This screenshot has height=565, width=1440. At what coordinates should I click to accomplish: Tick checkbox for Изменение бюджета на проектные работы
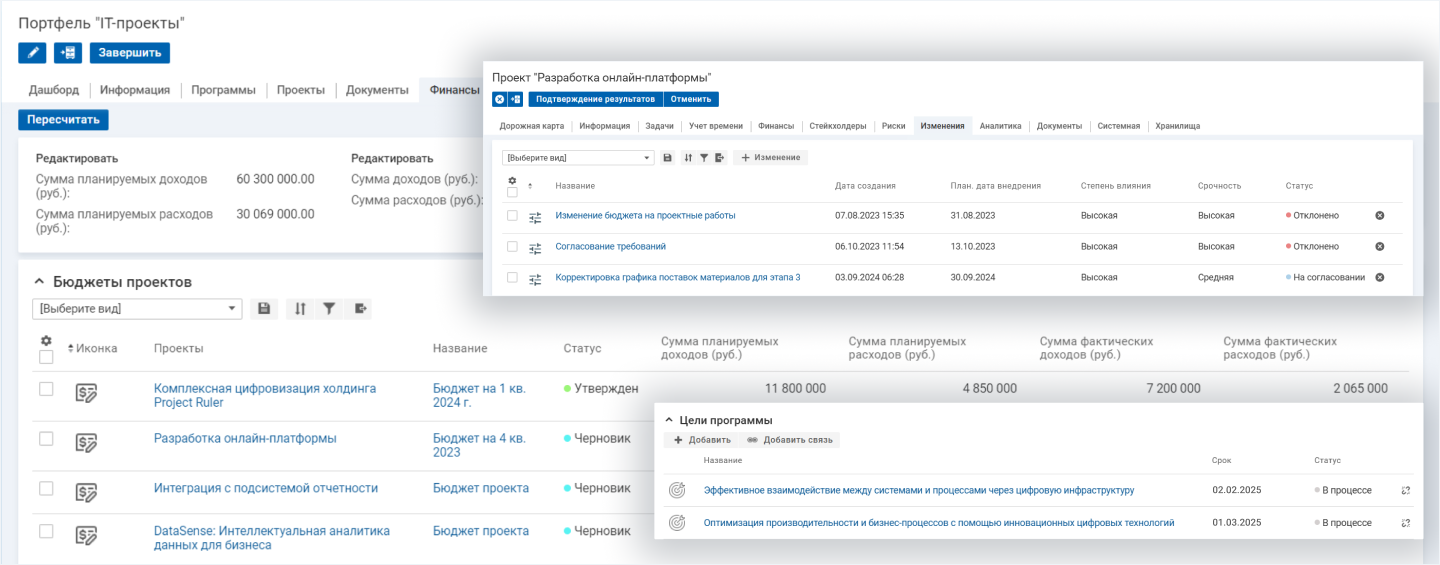click(512, 216)
